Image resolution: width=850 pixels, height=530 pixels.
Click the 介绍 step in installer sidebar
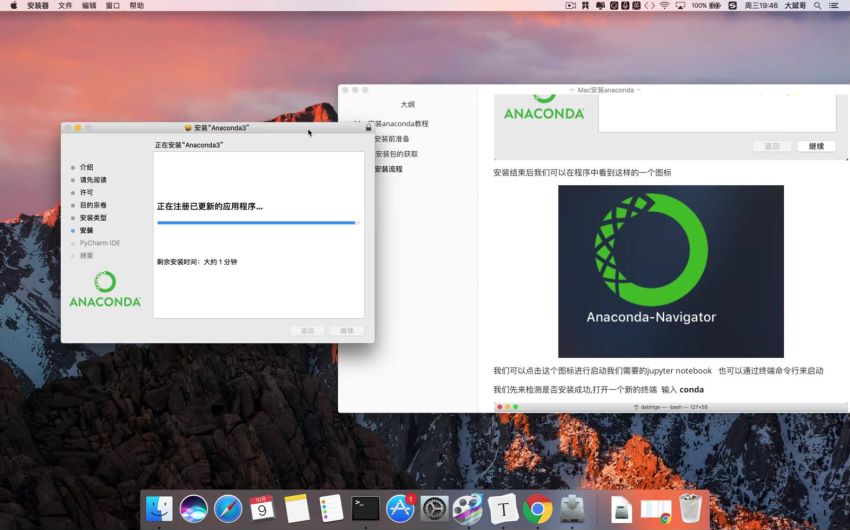point(86,167)
